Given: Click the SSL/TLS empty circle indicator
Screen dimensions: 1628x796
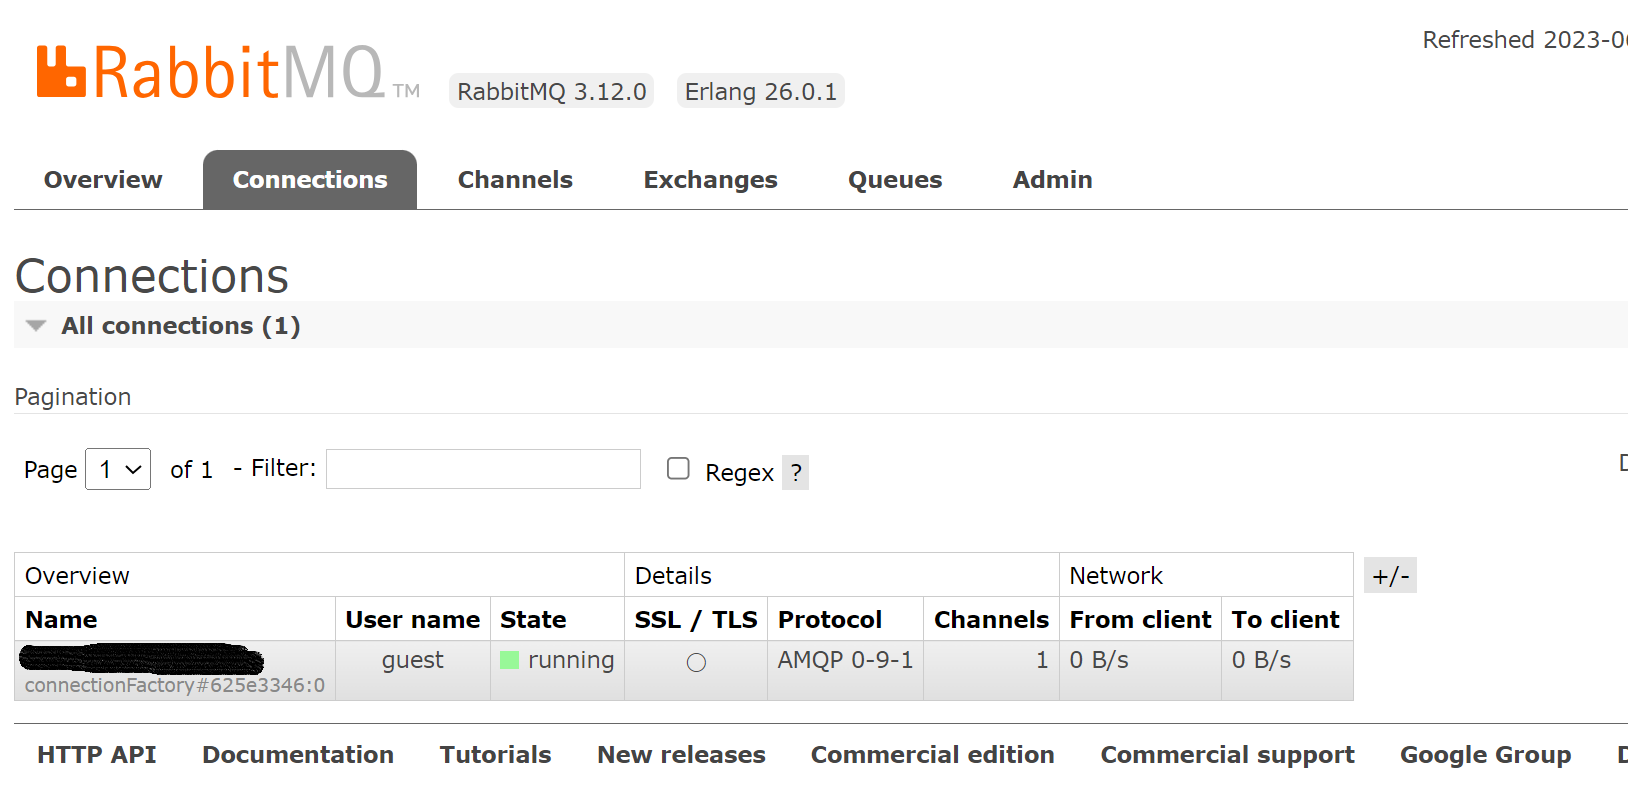Looking at the screenshot, I should point(696,662).
